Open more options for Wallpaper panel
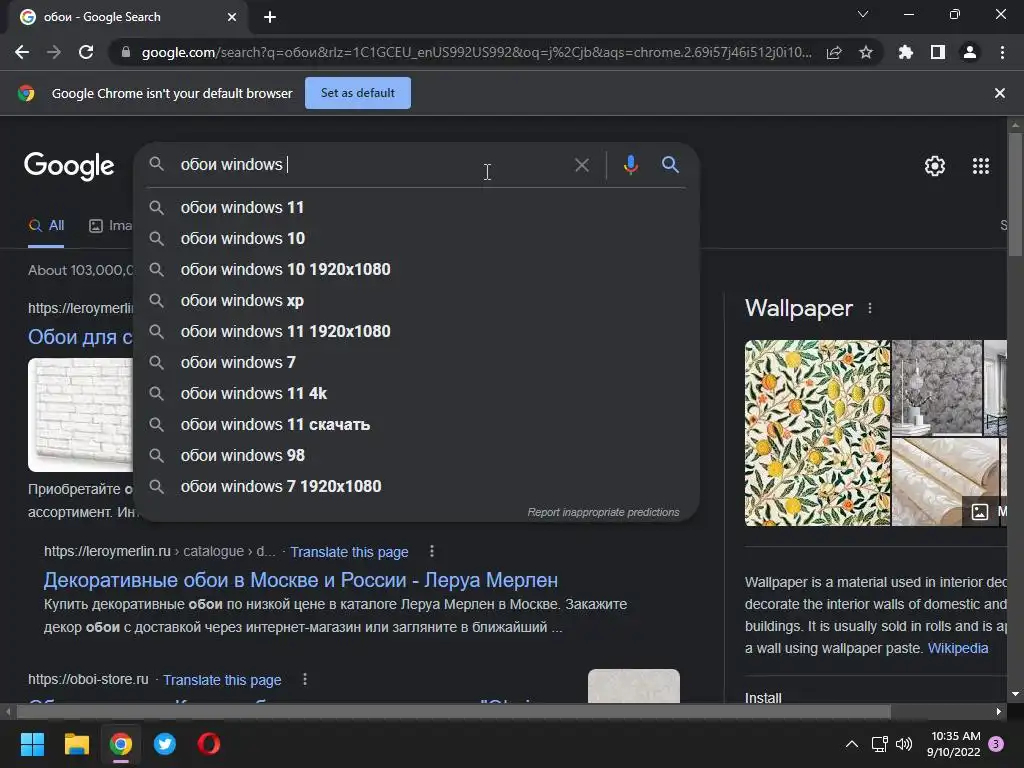This screenshot has width=1024, height=768. pos(870,308)
